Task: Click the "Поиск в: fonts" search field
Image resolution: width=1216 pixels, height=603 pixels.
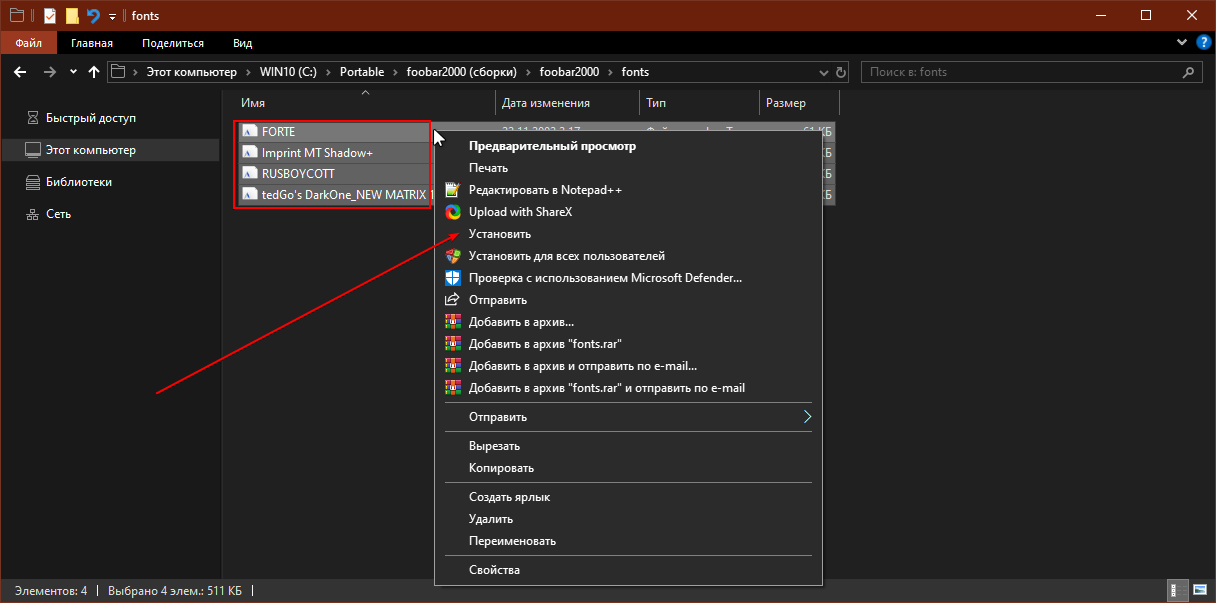Action: point(1020,72)
